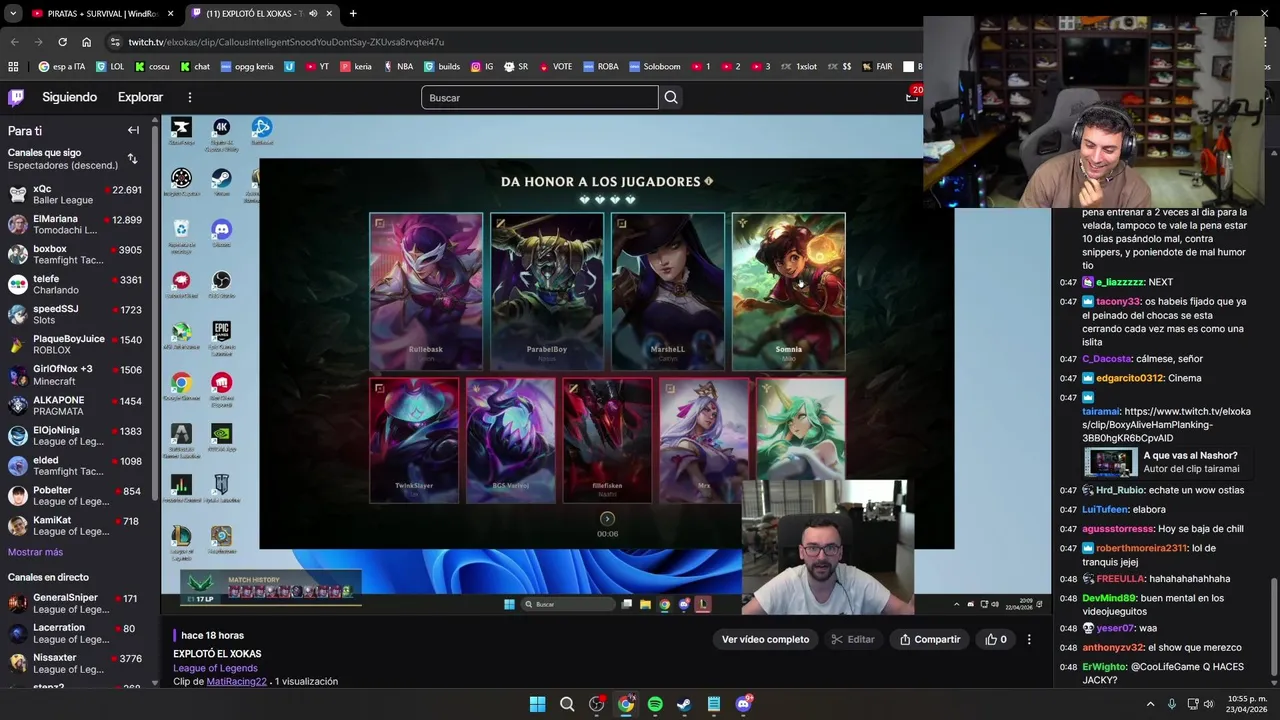
Task: Open Windows taskbar search
Action: tap(567, 704)
